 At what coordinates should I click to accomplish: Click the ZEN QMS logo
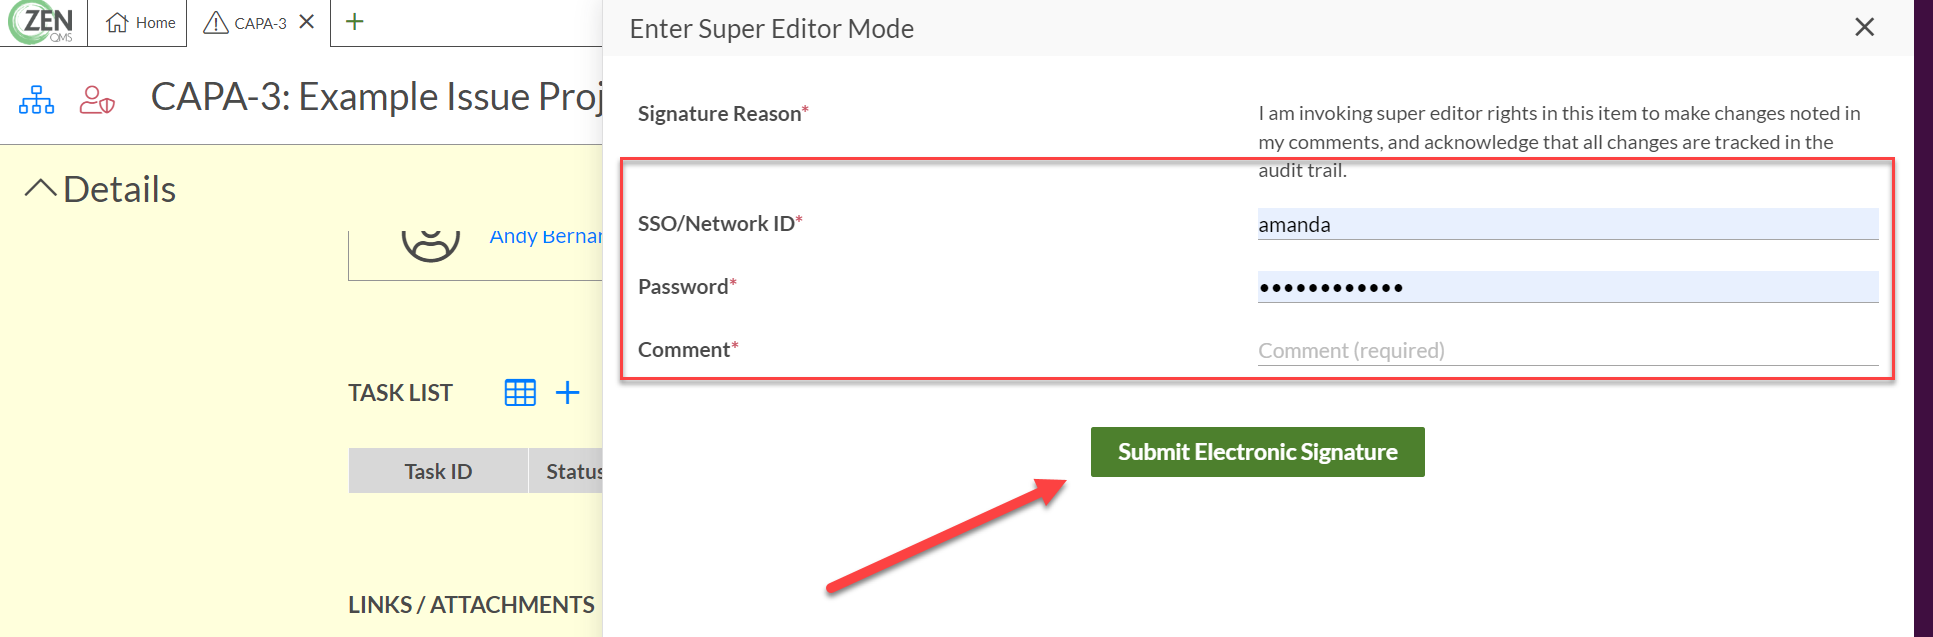coord(42,22)
